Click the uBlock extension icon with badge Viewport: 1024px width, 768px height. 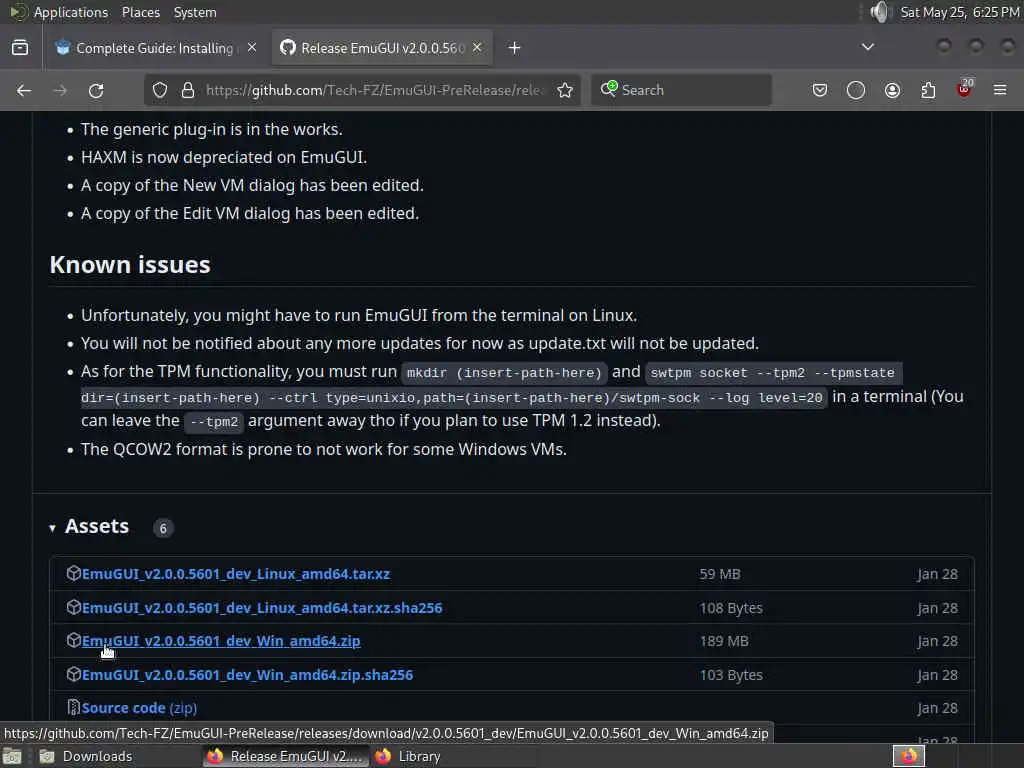pyautogui.click(x=965, y=89)
